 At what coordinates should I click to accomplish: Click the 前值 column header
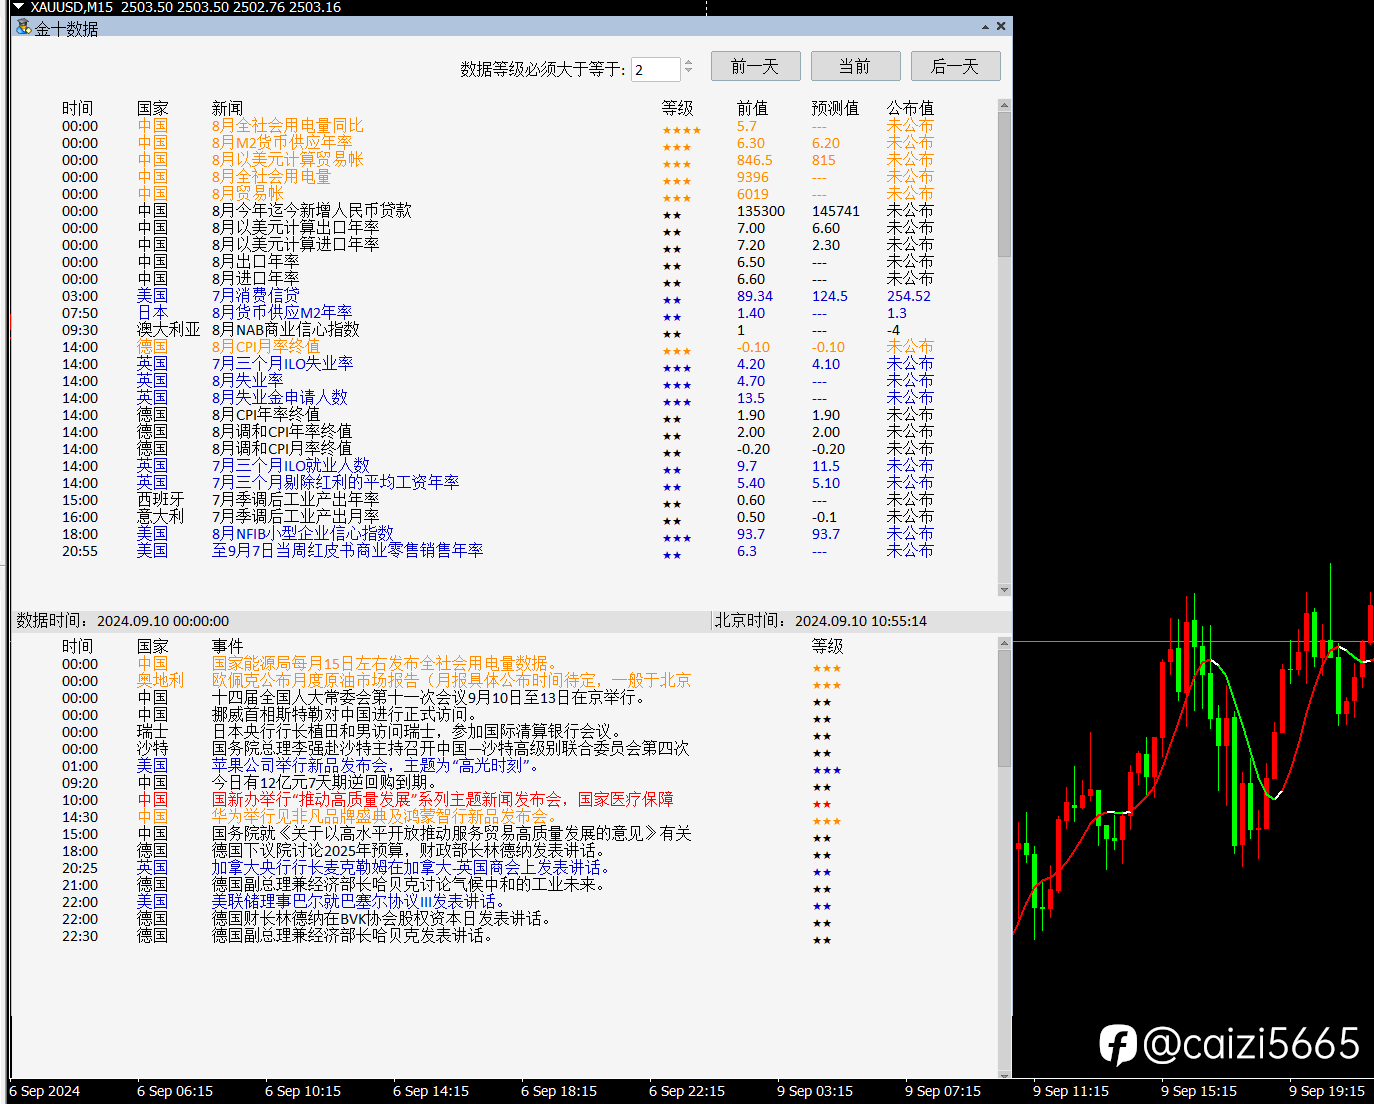pyautogui.click(x=752, y=108)
